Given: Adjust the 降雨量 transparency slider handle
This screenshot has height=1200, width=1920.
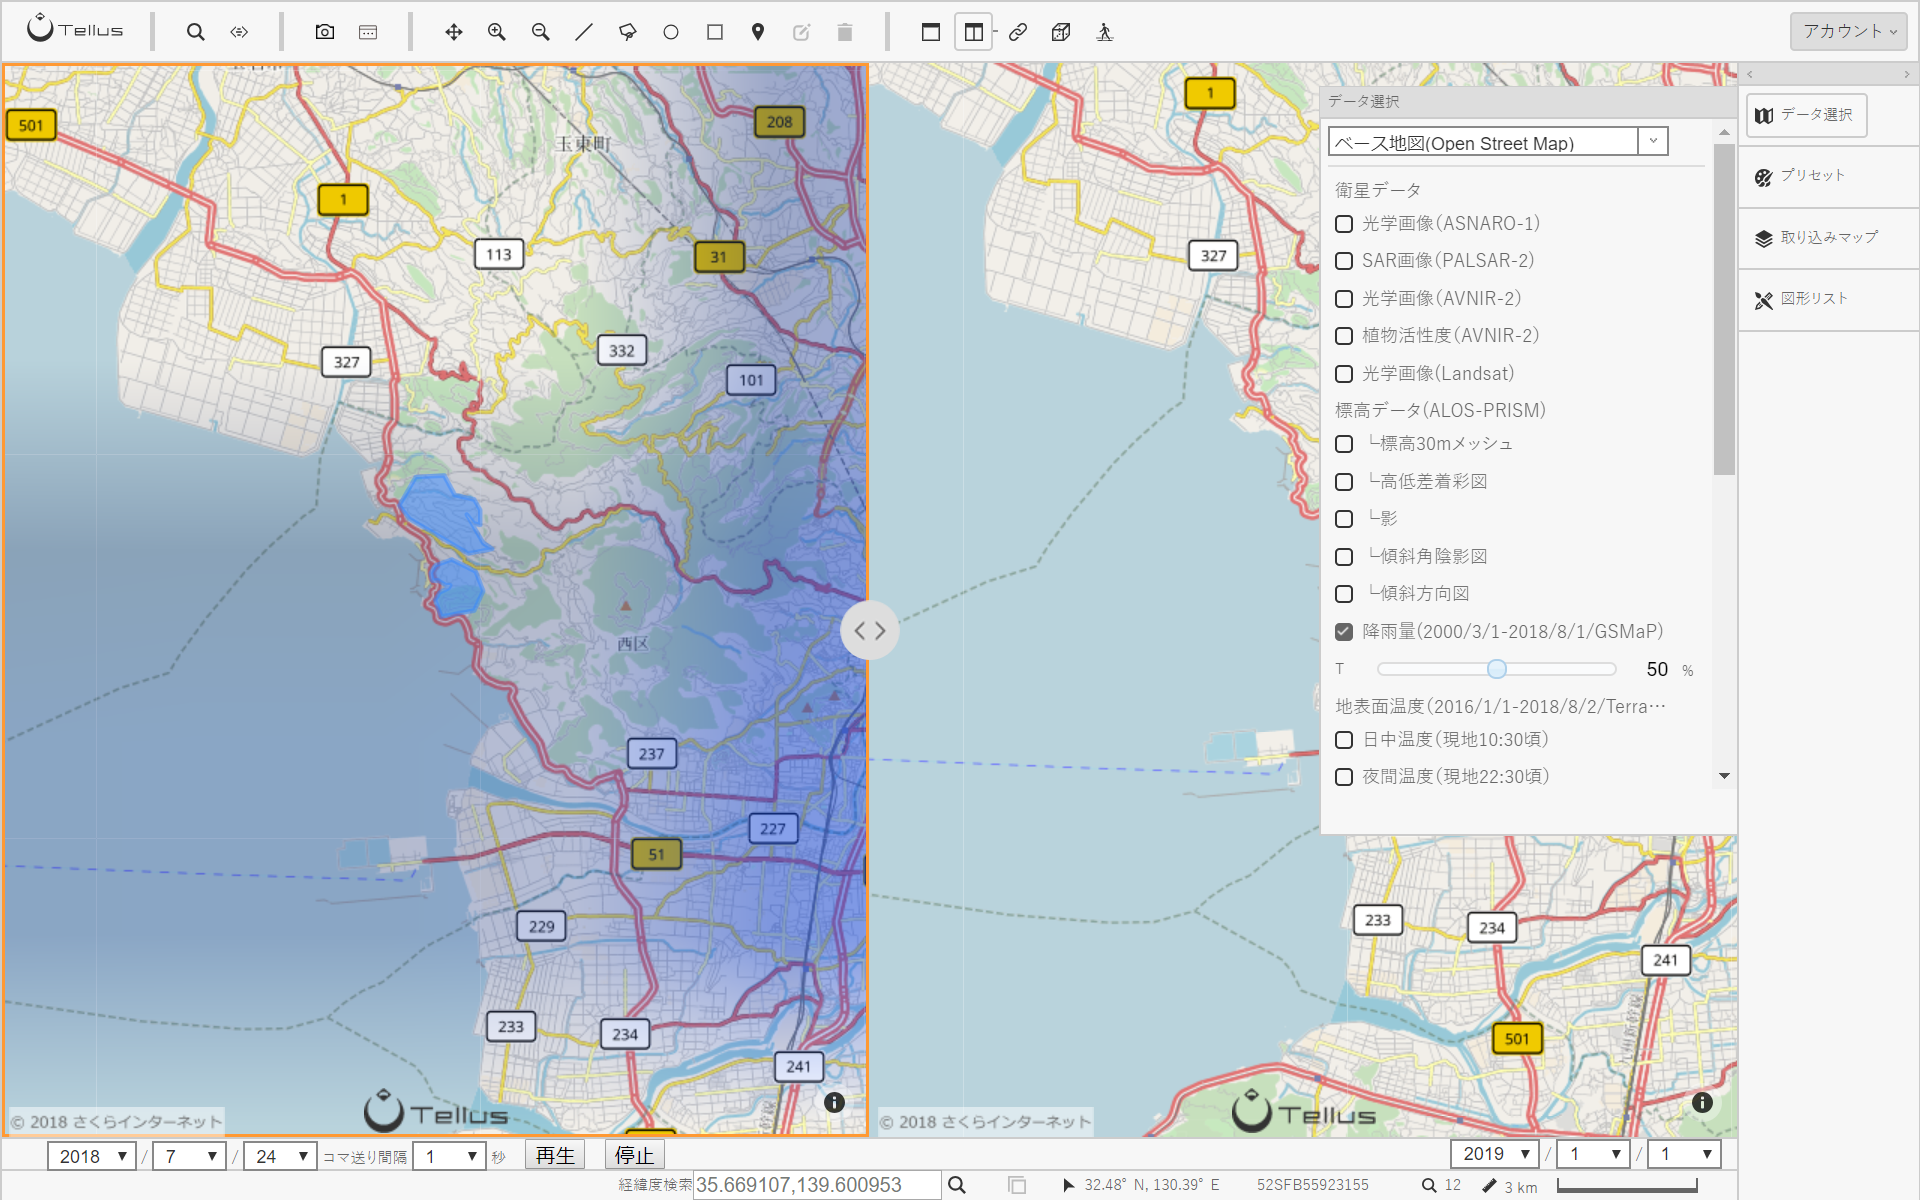Looking at the screenshot, I should tap(1496, 669).
